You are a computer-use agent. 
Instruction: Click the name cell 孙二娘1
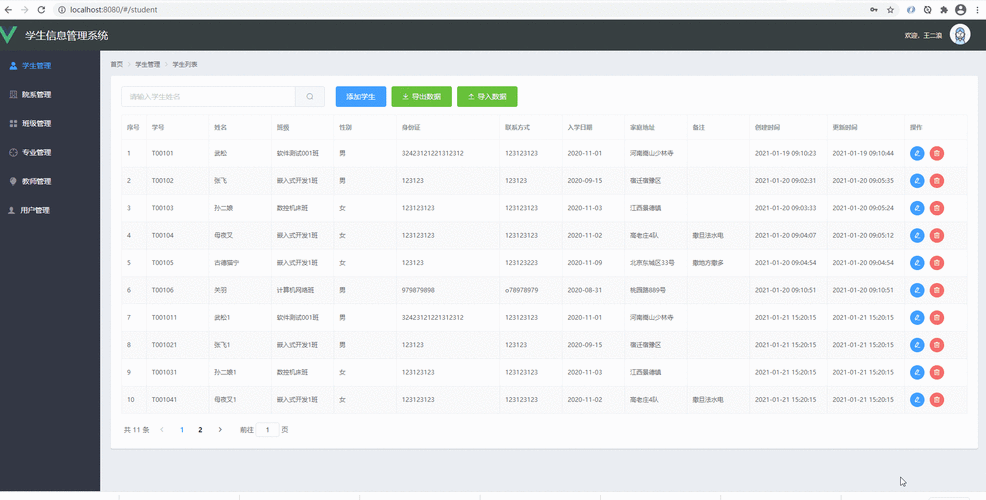pyautogui.click(x=225, y=372)
